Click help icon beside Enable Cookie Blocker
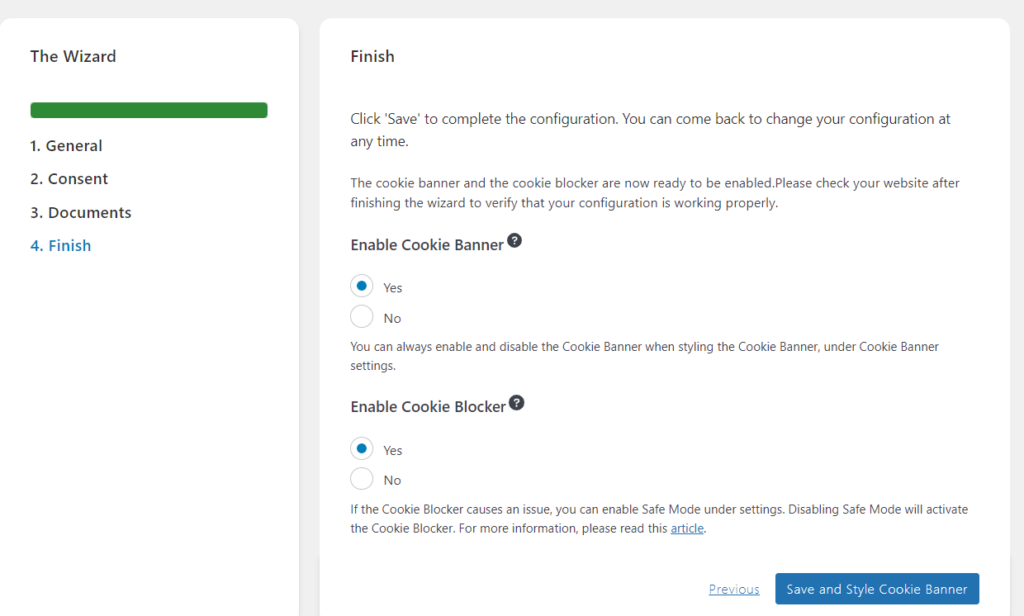The width and height of the screenshot is (1024, 616). coord(516,403)
